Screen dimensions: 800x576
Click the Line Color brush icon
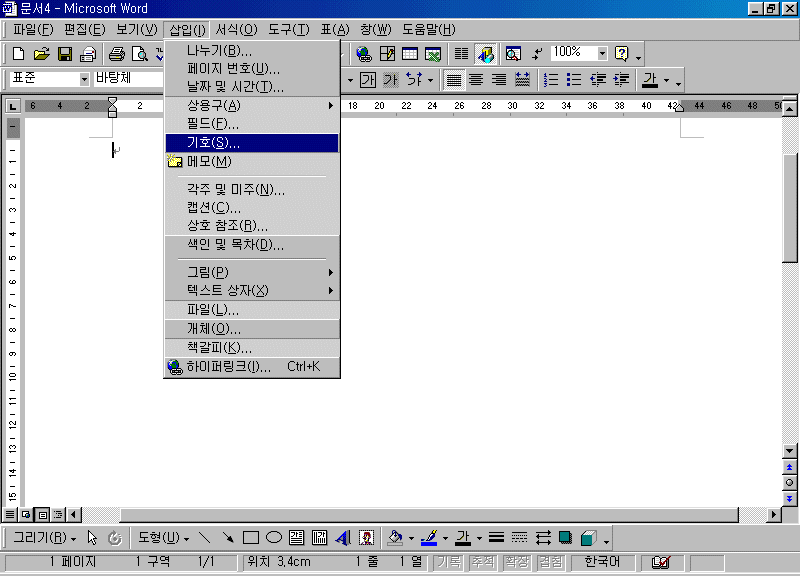coord(429,538)
